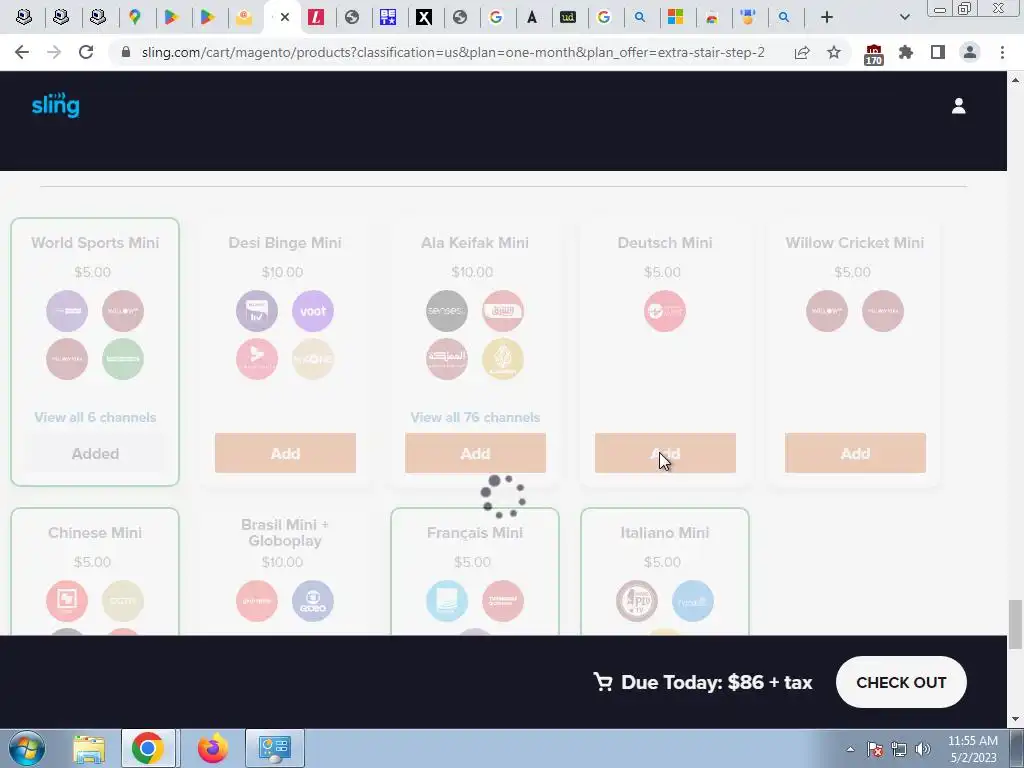Click the red channel icon in Deutsch Mini

[665, 311]
